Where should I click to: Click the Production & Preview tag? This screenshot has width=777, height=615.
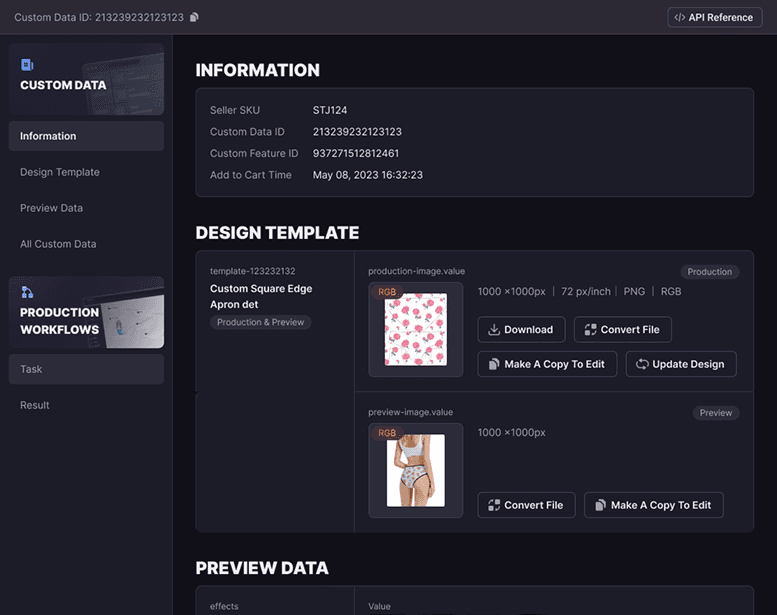point(261,322)
